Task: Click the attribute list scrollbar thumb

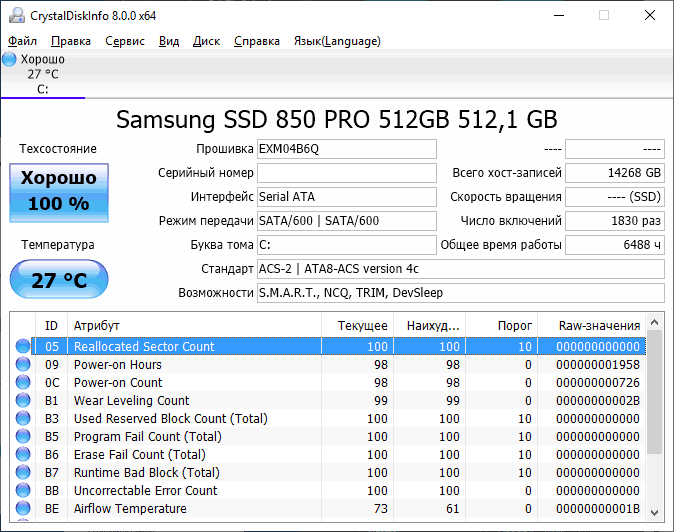Action: point(655,392)
